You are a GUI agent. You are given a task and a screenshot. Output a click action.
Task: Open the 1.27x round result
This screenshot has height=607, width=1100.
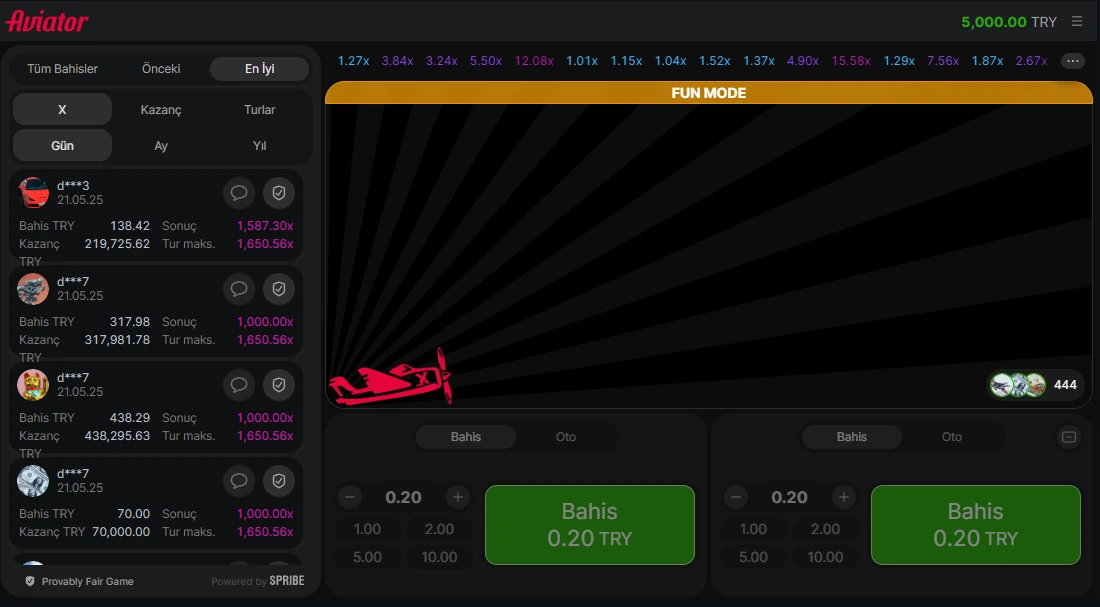(354, 61)
